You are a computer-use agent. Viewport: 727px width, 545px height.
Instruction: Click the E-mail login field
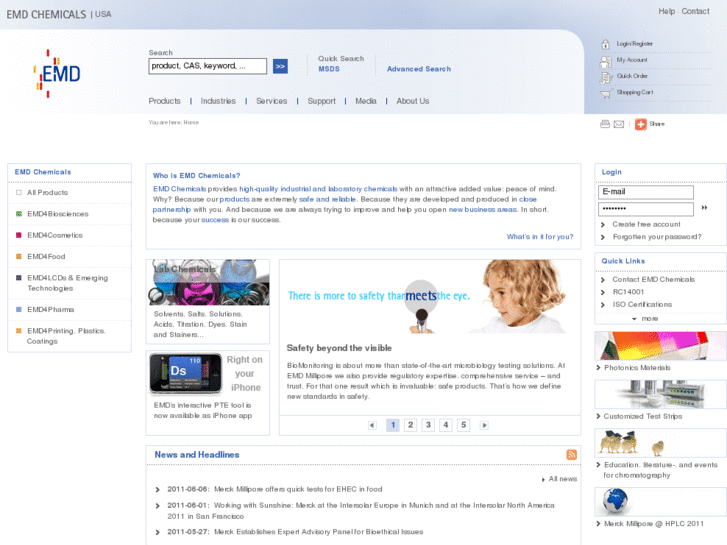tap(646, 192)
